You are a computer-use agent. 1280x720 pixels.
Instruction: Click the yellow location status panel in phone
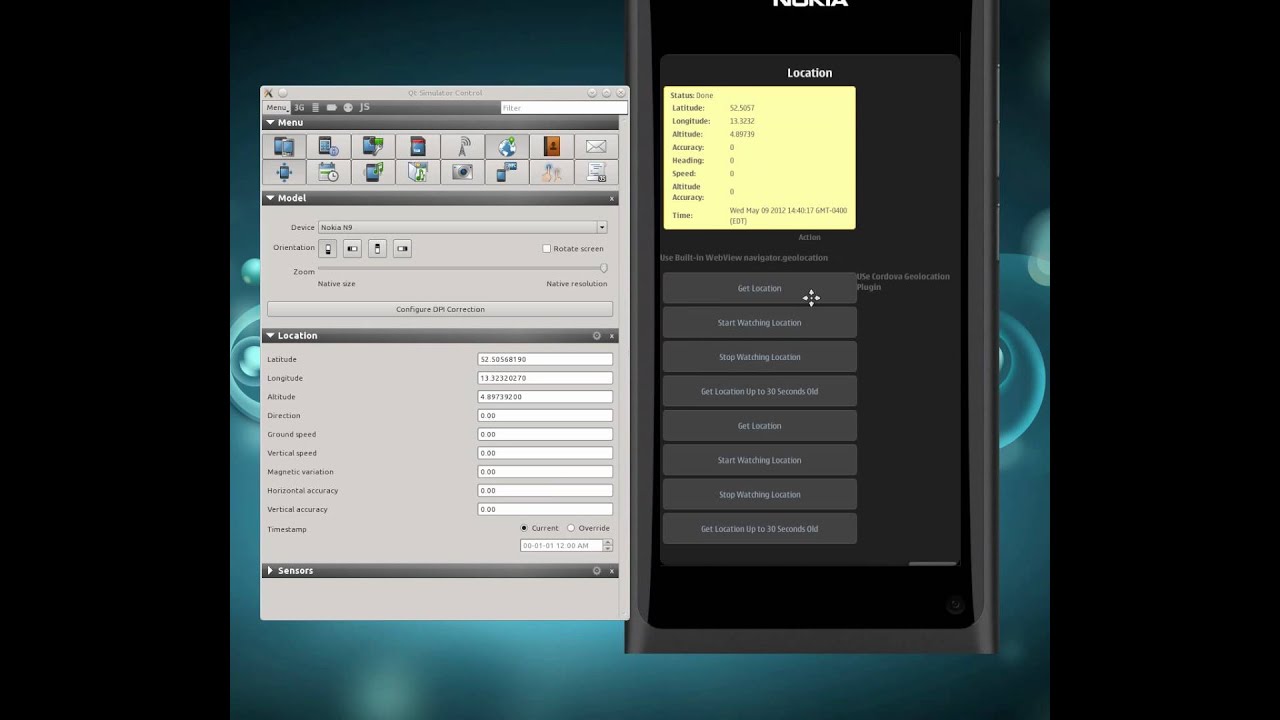coord(759,158)
